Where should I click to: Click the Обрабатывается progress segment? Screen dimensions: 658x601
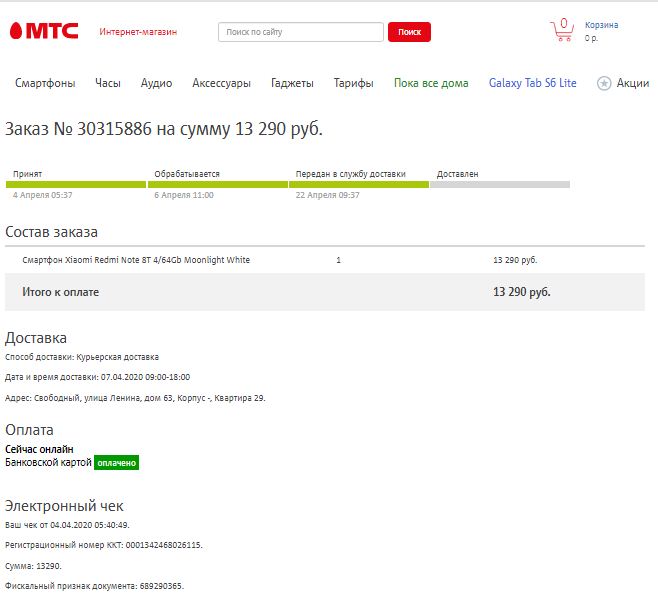point(218,184)
